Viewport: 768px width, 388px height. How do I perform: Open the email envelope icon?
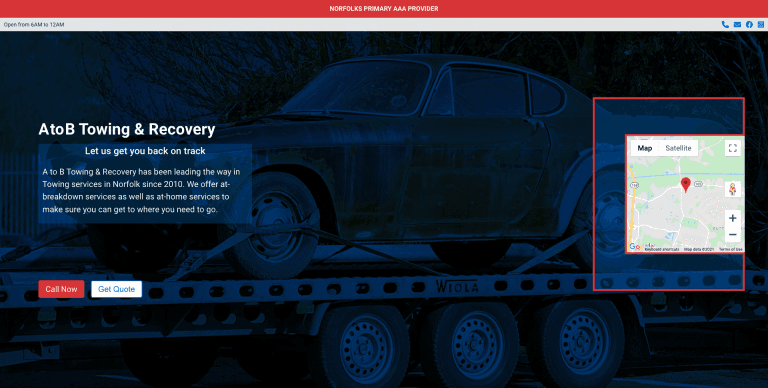[737, 24]
